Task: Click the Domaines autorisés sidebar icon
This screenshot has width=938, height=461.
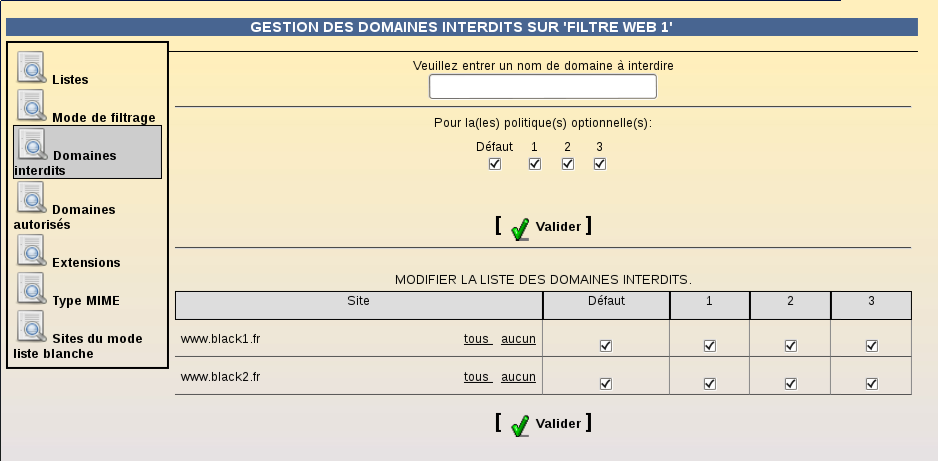Action: pyautogui.click(x=32, y=197)
